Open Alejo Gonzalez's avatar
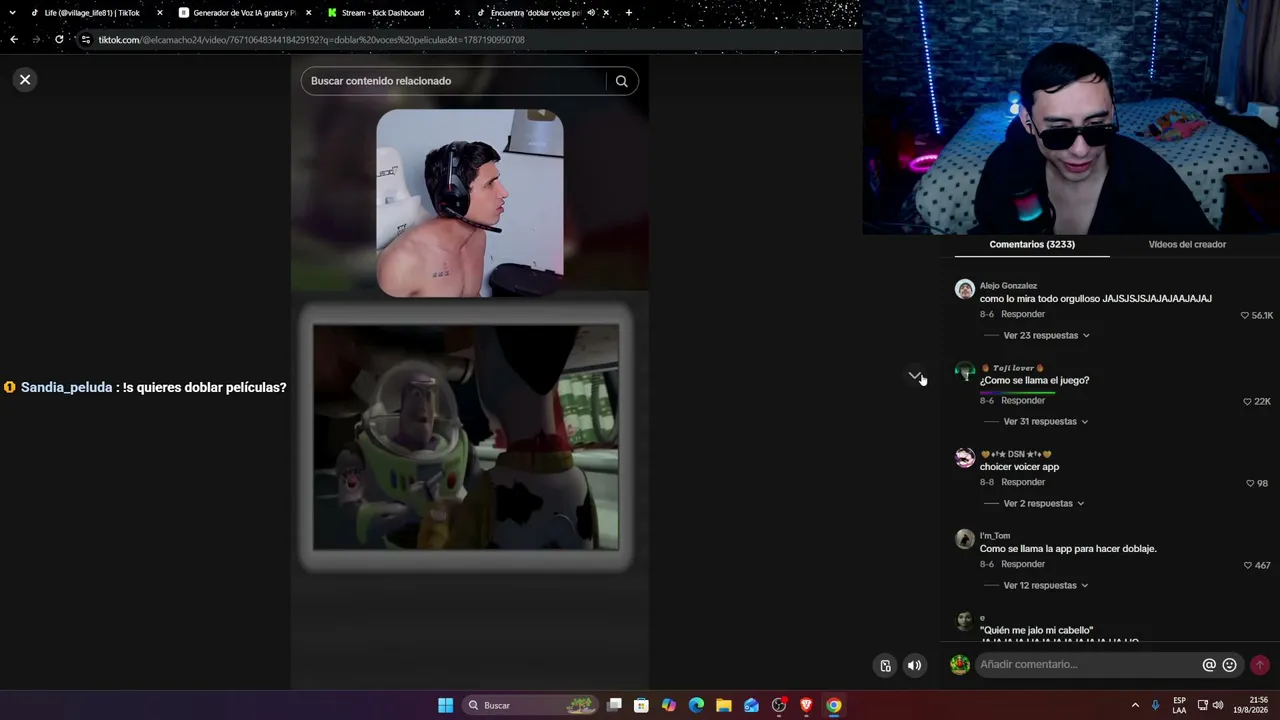 point(965,290)
